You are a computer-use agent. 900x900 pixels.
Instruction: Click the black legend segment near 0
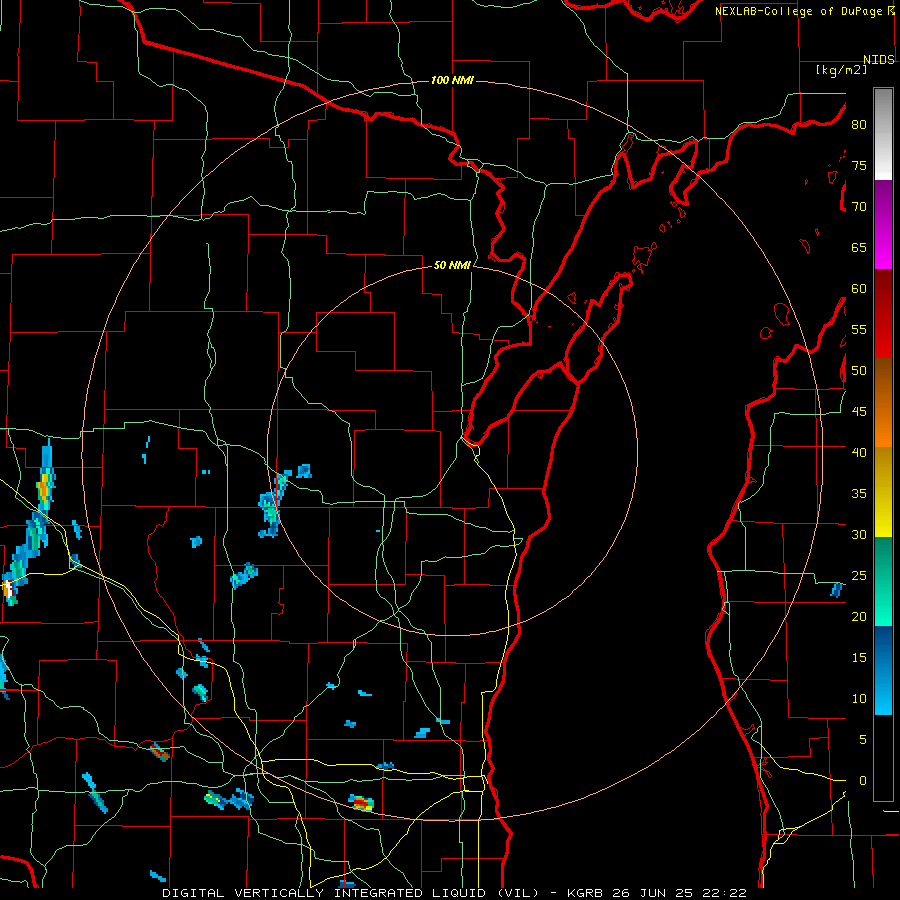(883, 758)
